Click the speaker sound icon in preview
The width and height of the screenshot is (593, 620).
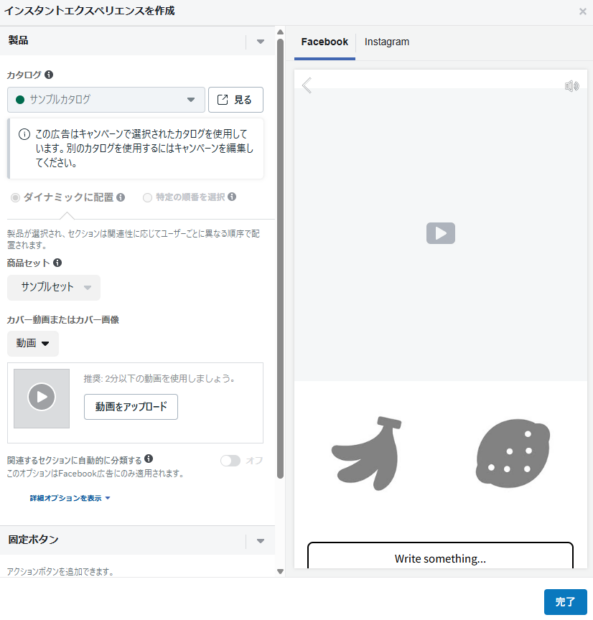[x=572, y=86]
